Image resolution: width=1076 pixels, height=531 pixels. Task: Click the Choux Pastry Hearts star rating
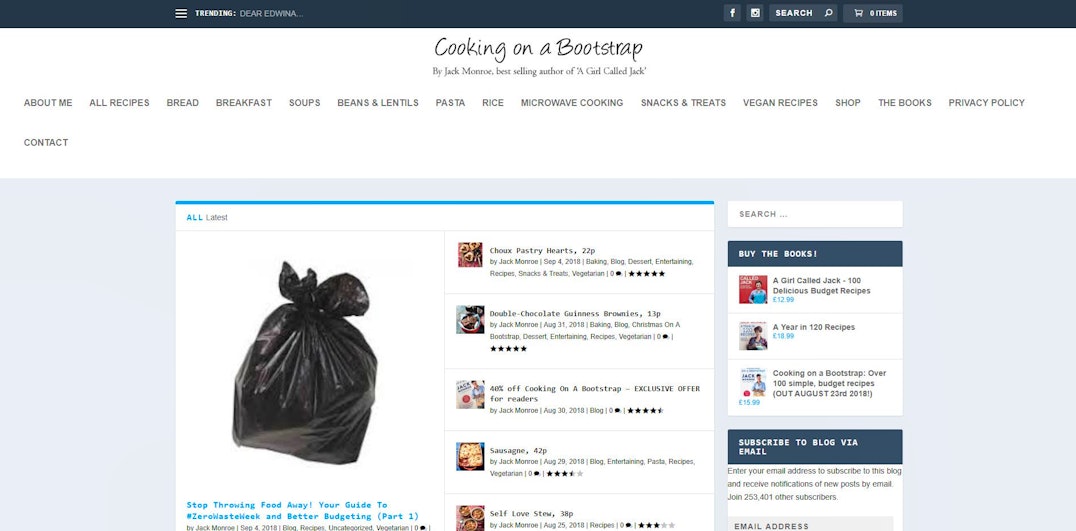[x=646, y=274]
